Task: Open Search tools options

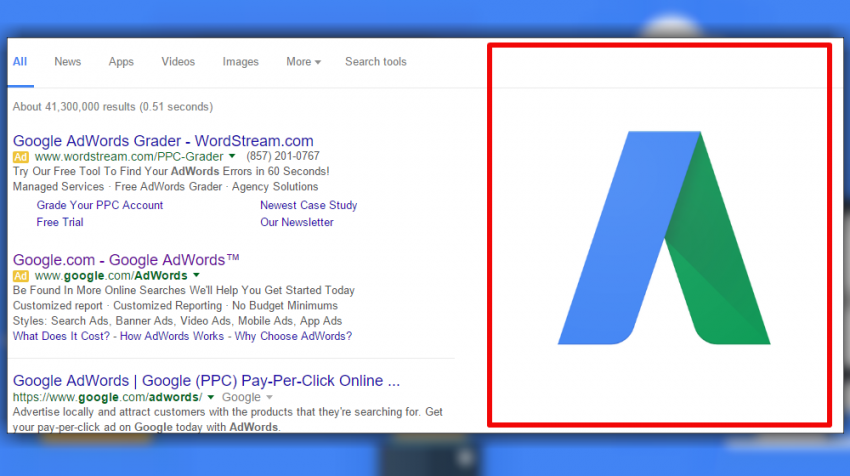Action: click(376, 62)
